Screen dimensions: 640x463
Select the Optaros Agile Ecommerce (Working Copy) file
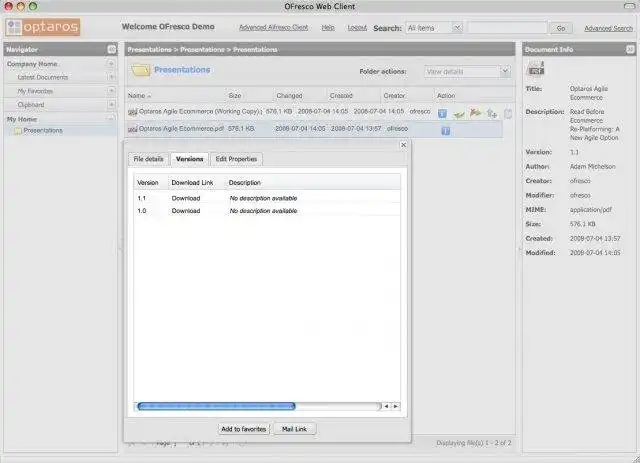200,111
